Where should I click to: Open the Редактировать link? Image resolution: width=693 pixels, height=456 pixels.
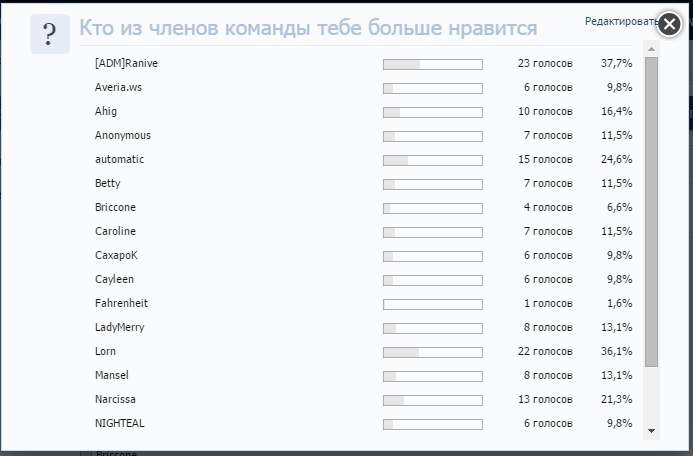(x=616, y=21)
